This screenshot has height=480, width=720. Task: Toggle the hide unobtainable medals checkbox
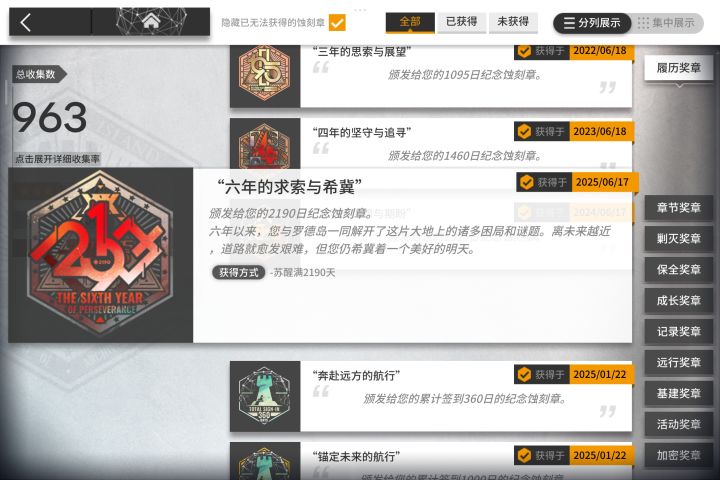337,22
